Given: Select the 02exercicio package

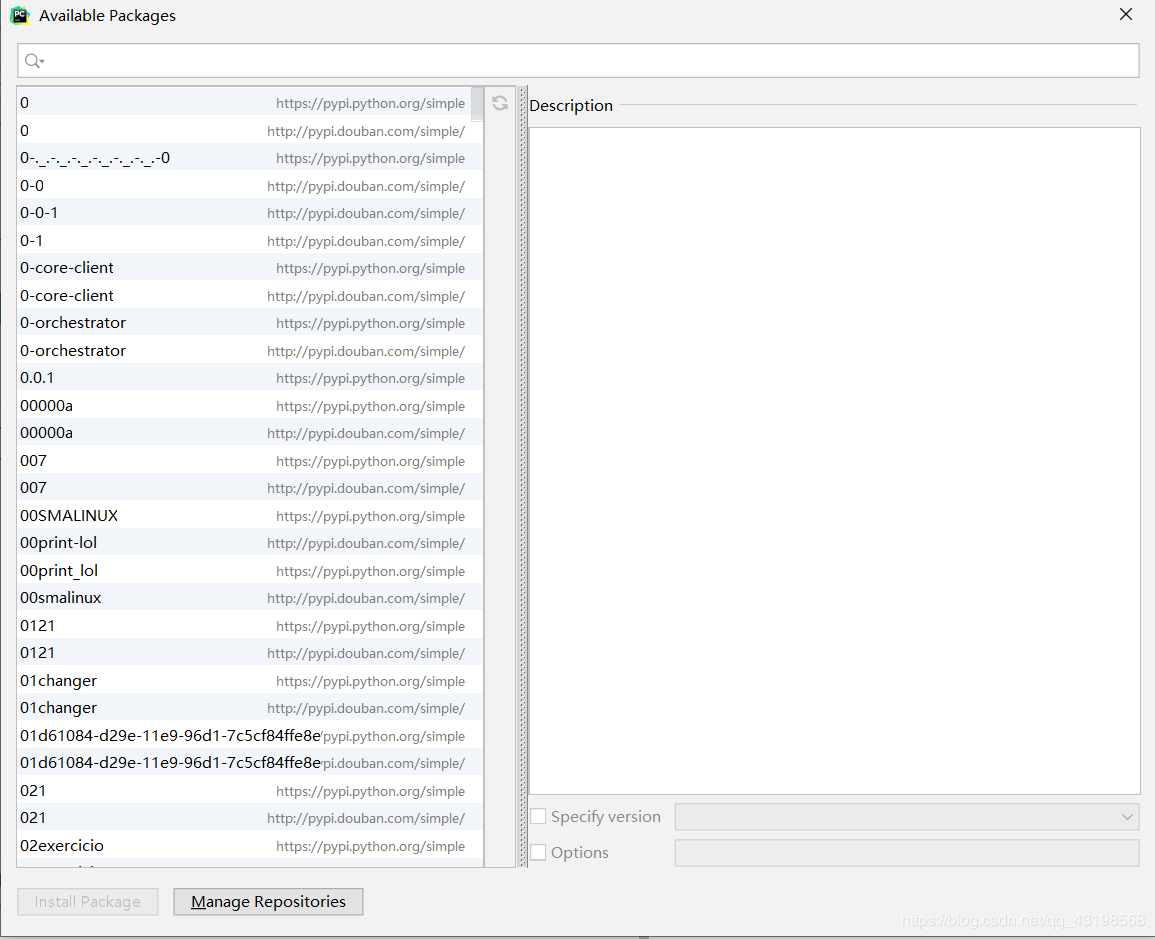Looking at the screenshot, I should (250, 845).
